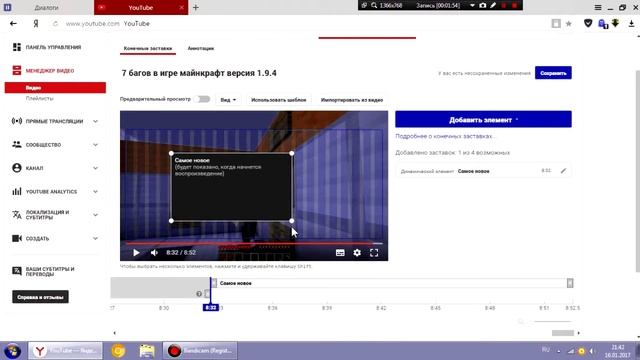Expand the Канал section
The width and height of the screenshot is (640, 360).
95,168
